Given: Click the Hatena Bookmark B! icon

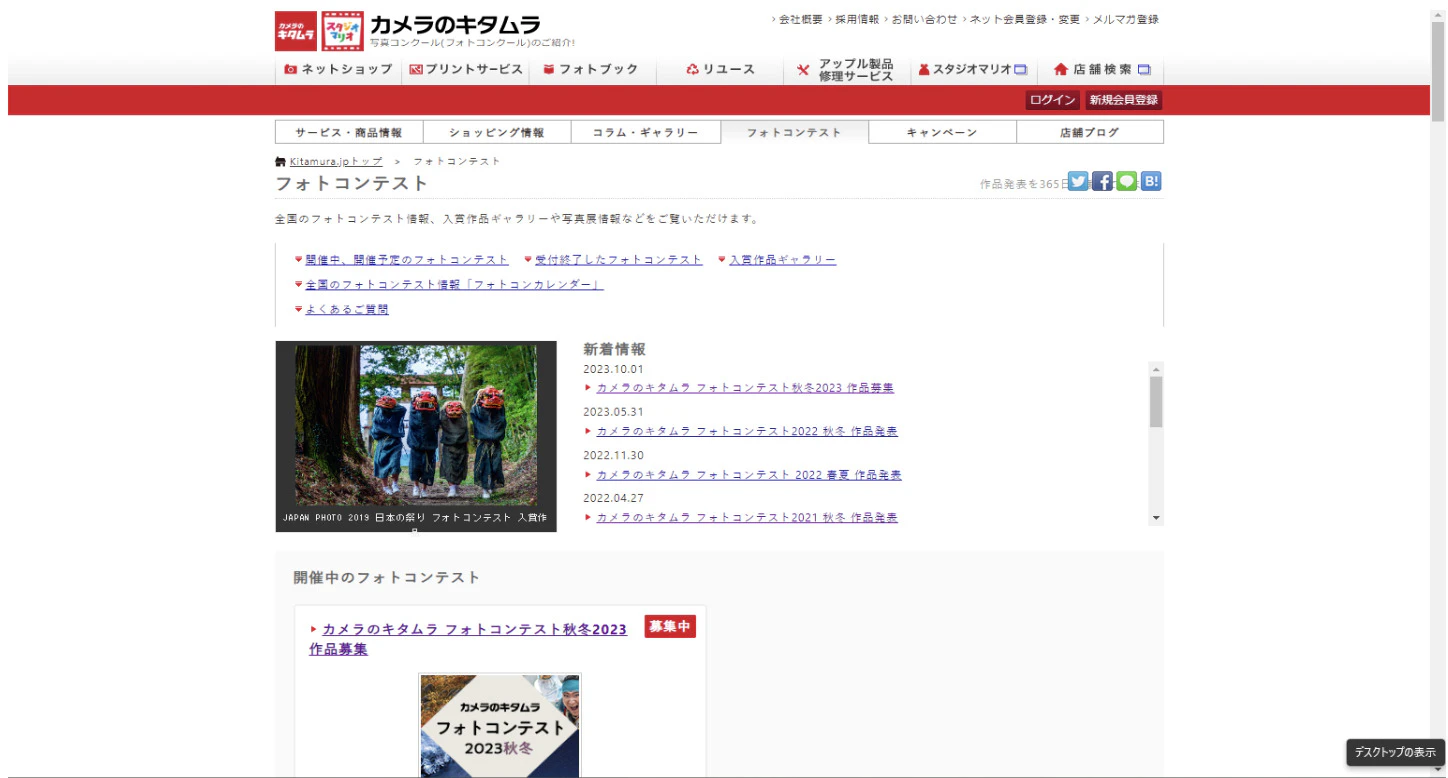Looking at the screenshot, I should click(x=1151, y=181).
